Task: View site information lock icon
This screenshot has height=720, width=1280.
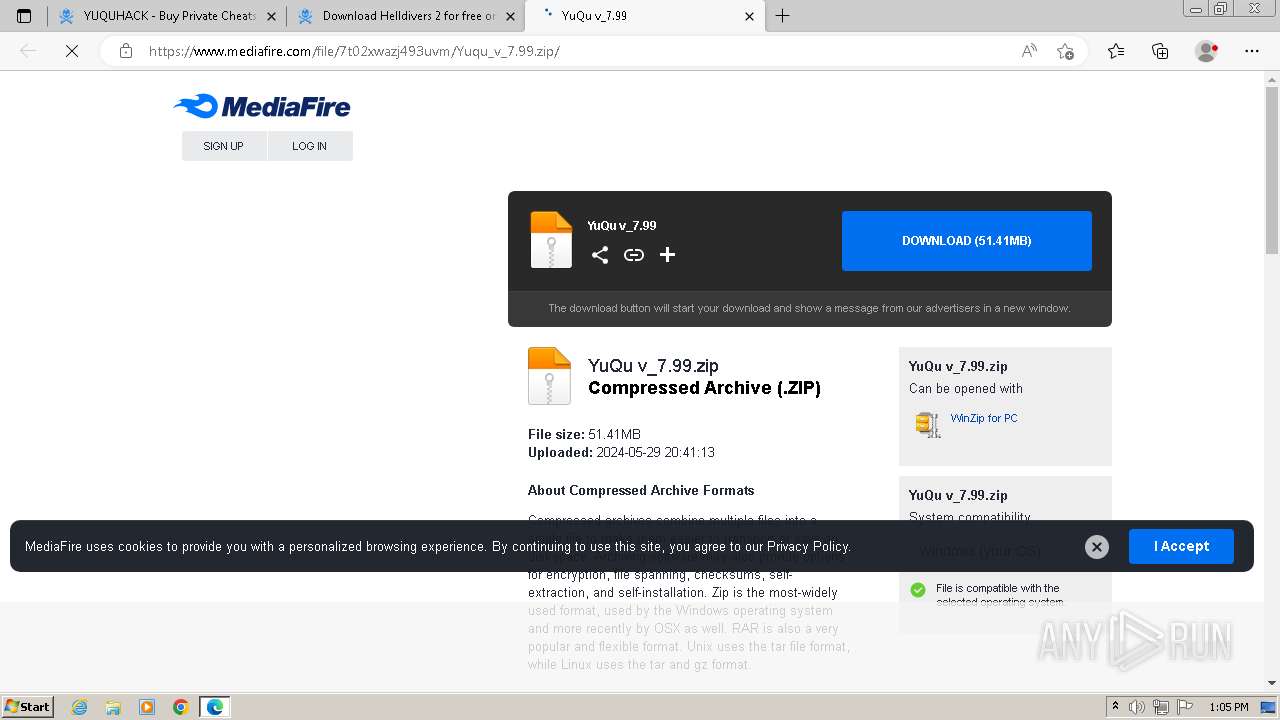Action: pyautogui.click(x=126, y=51)
